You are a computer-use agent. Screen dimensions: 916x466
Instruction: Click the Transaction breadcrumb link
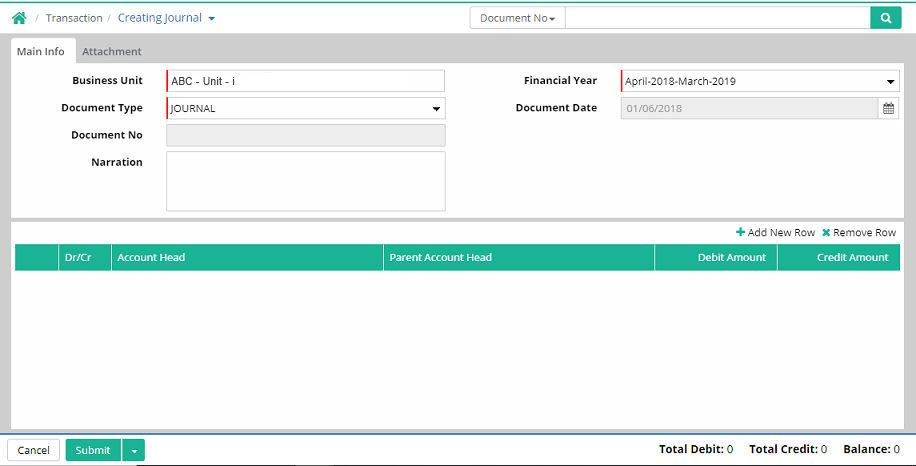[x=74, y=18]
